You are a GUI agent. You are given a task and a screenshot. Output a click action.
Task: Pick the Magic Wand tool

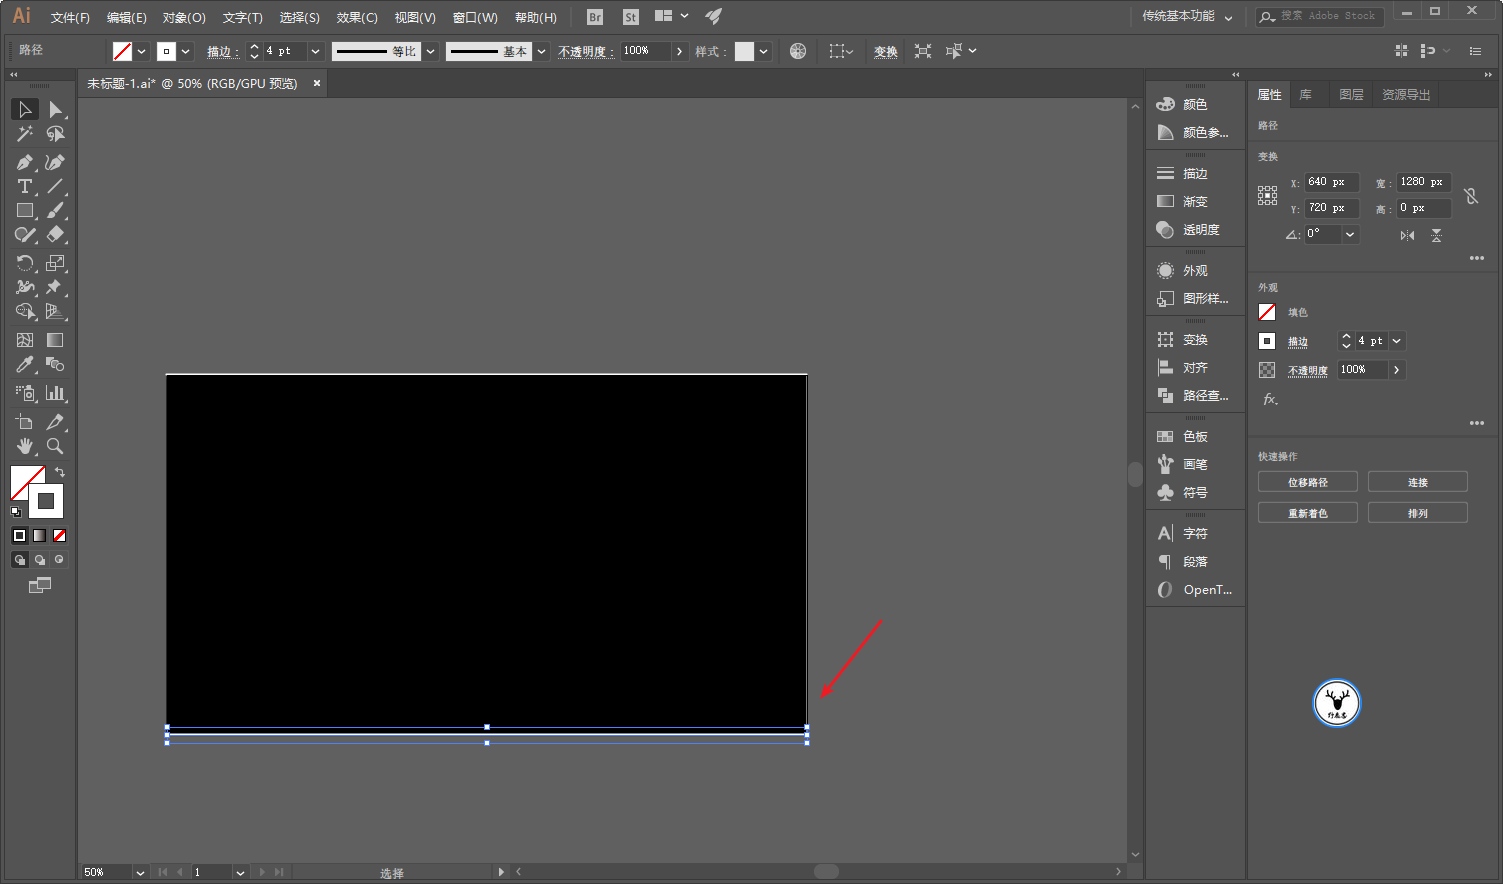[25, 134]
